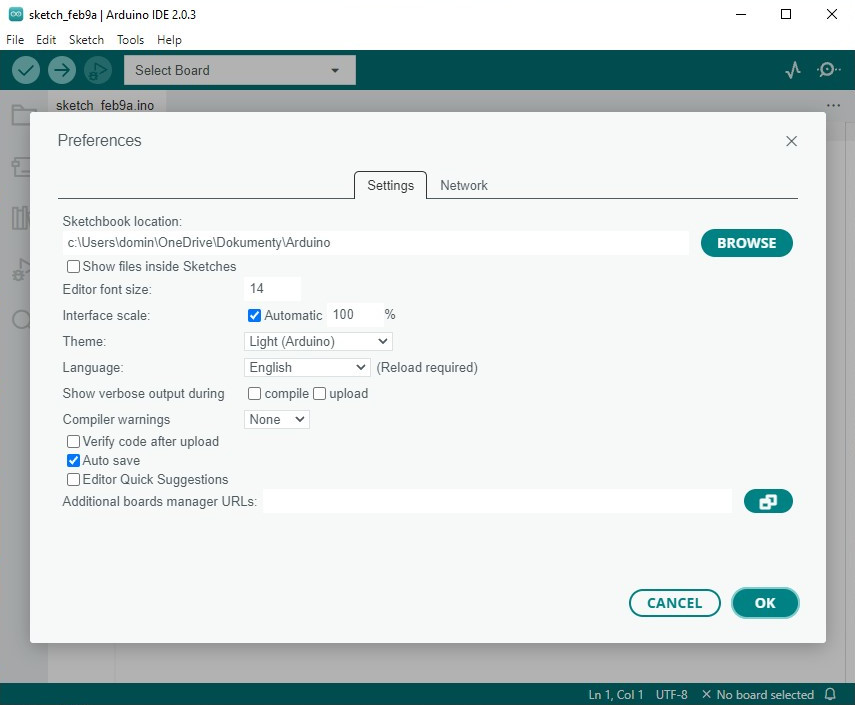Open the Sketch menu
Screen dimensions: 855x705
click(x=86, y=40)
